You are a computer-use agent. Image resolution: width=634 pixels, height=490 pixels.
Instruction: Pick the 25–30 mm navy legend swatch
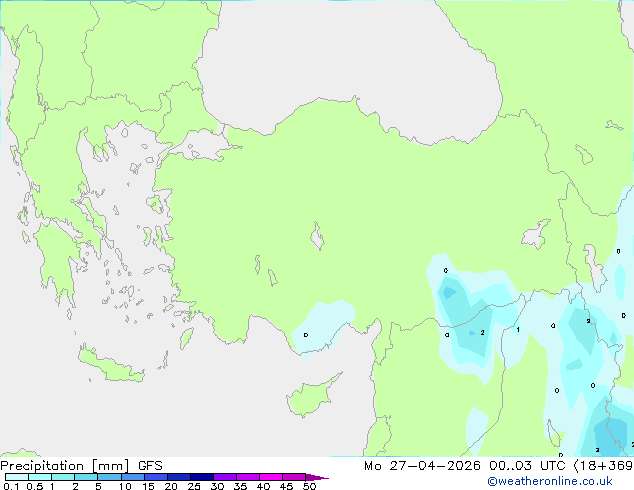(x=202, y=477)
